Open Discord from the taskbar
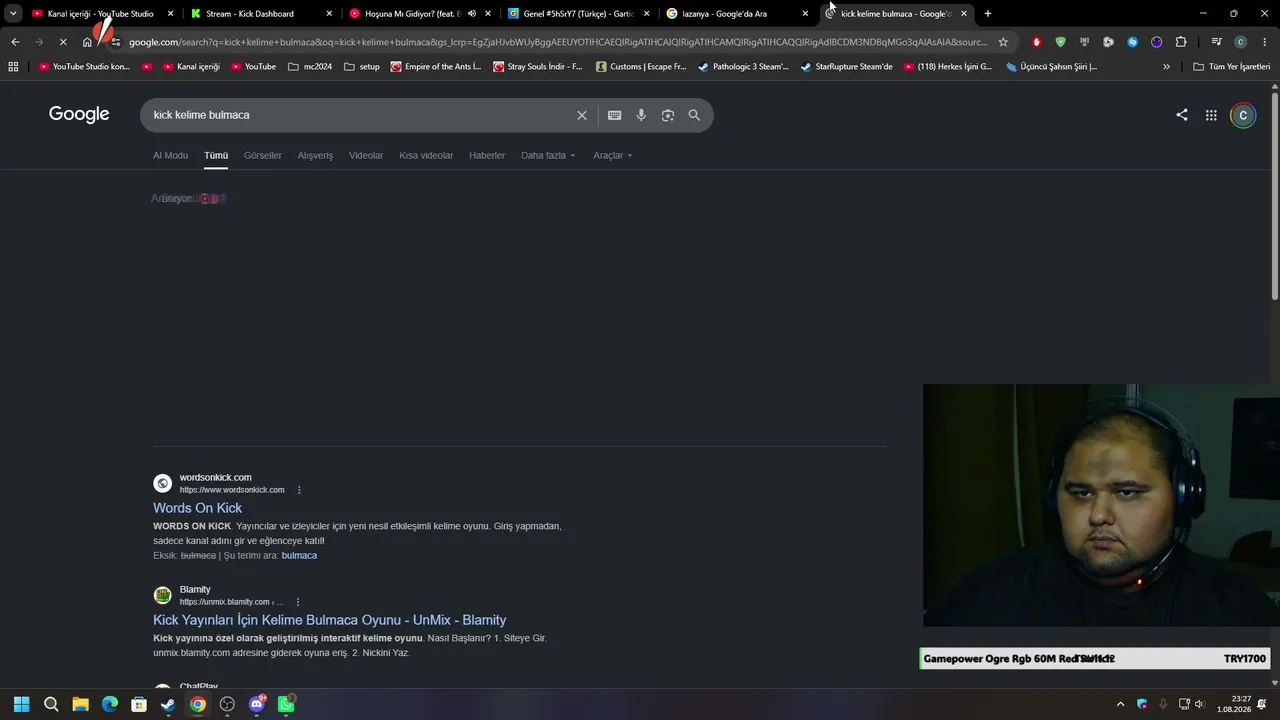The image size is (1280, 720). click(257, 704)
